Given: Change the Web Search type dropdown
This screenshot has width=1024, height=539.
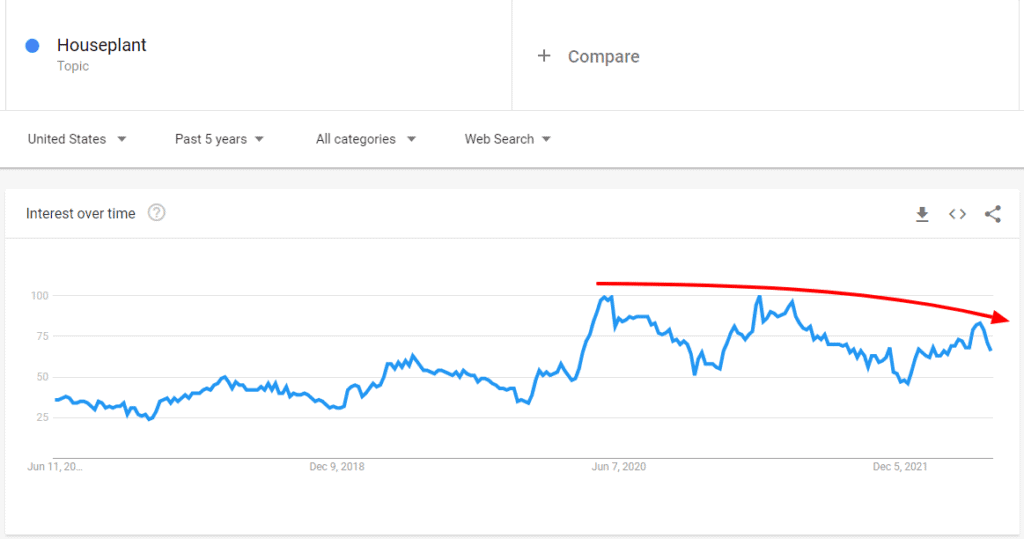Looking at the screenshot, I should tap(507, 139).
